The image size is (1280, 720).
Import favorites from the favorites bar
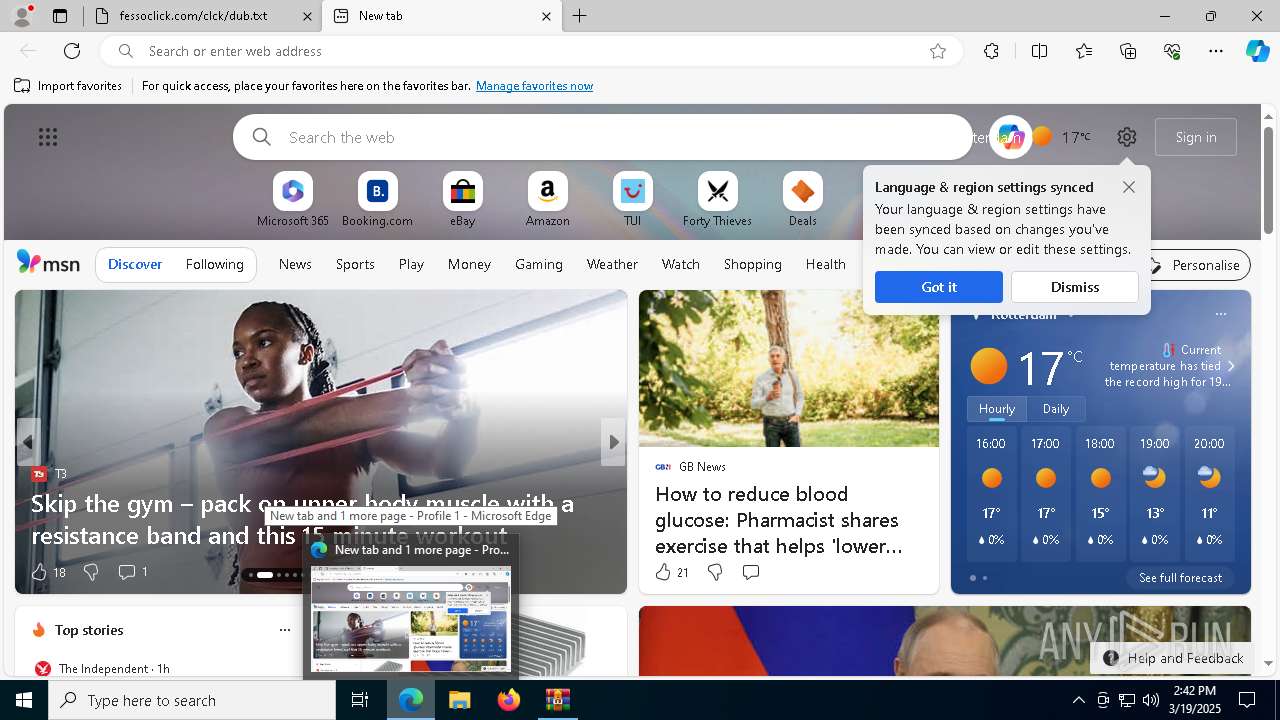pos(68,86)
